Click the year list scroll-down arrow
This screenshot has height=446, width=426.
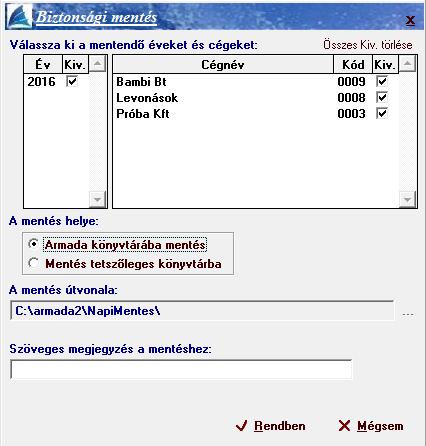click(x=98, y=200)
